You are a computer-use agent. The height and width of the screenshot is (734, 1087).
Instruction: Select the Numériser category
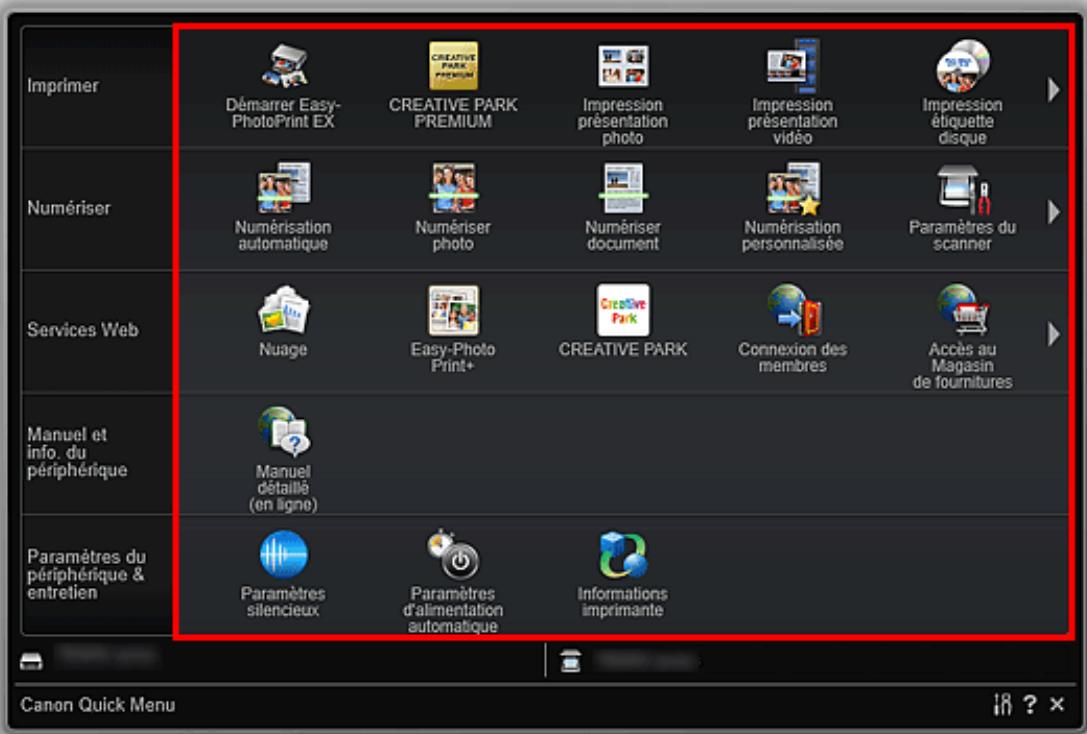point(98,208)
